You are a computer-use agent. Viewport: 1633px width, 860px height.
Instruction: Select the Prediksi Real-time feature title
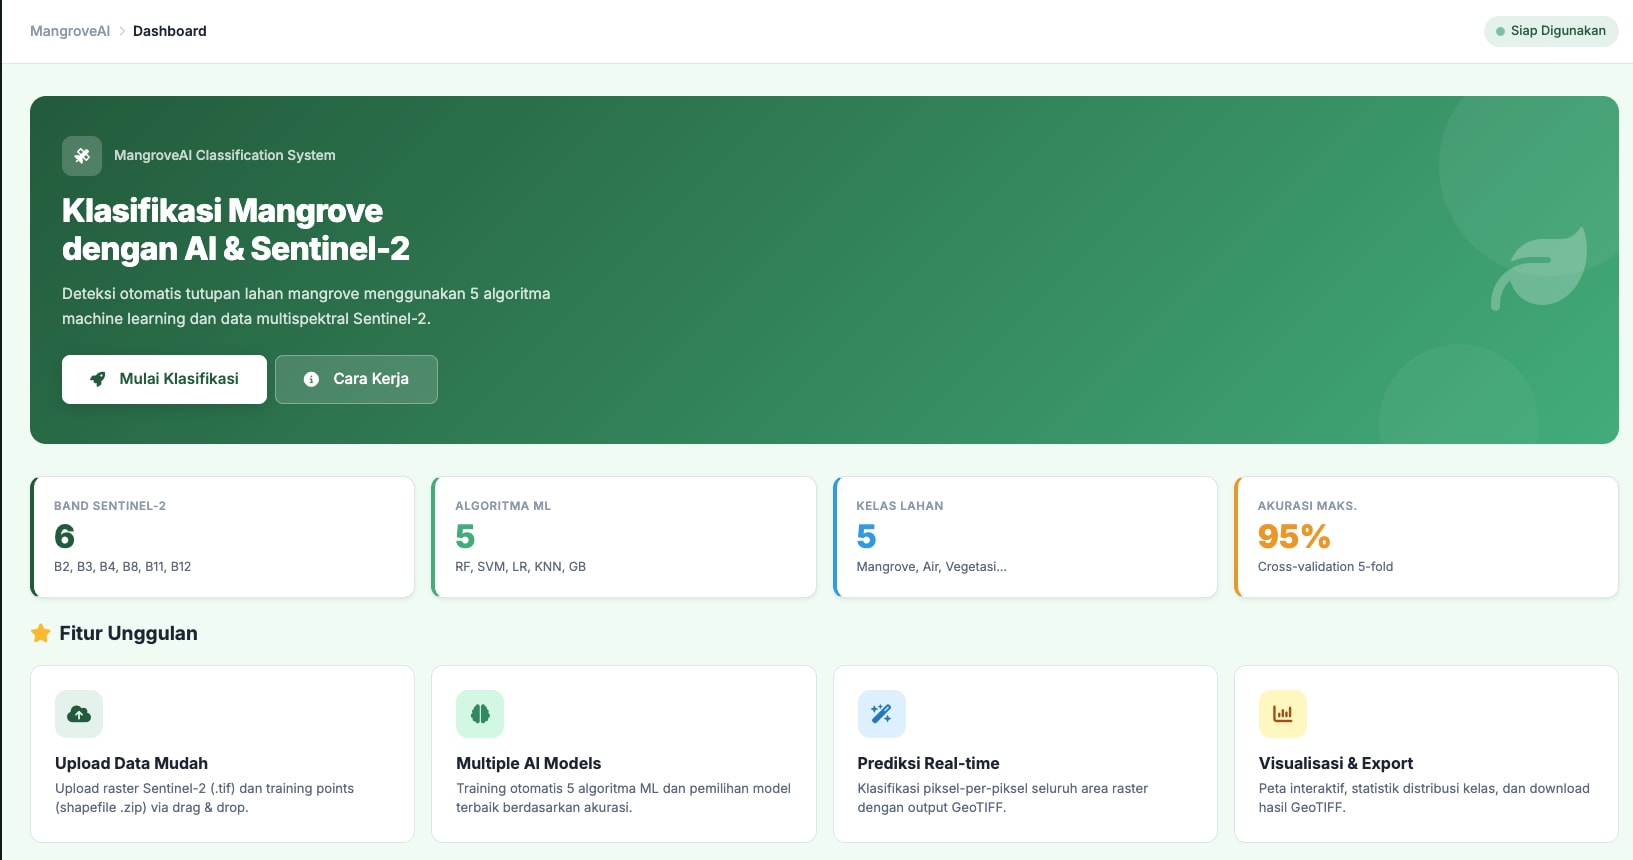(x=928, y=763)
